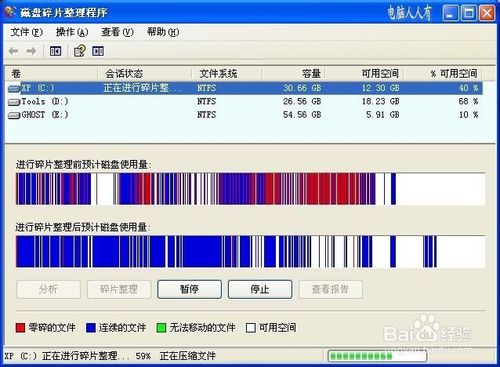
Task: Click the white 可用空间 legend swatch
Action: [x=251, y=328]
